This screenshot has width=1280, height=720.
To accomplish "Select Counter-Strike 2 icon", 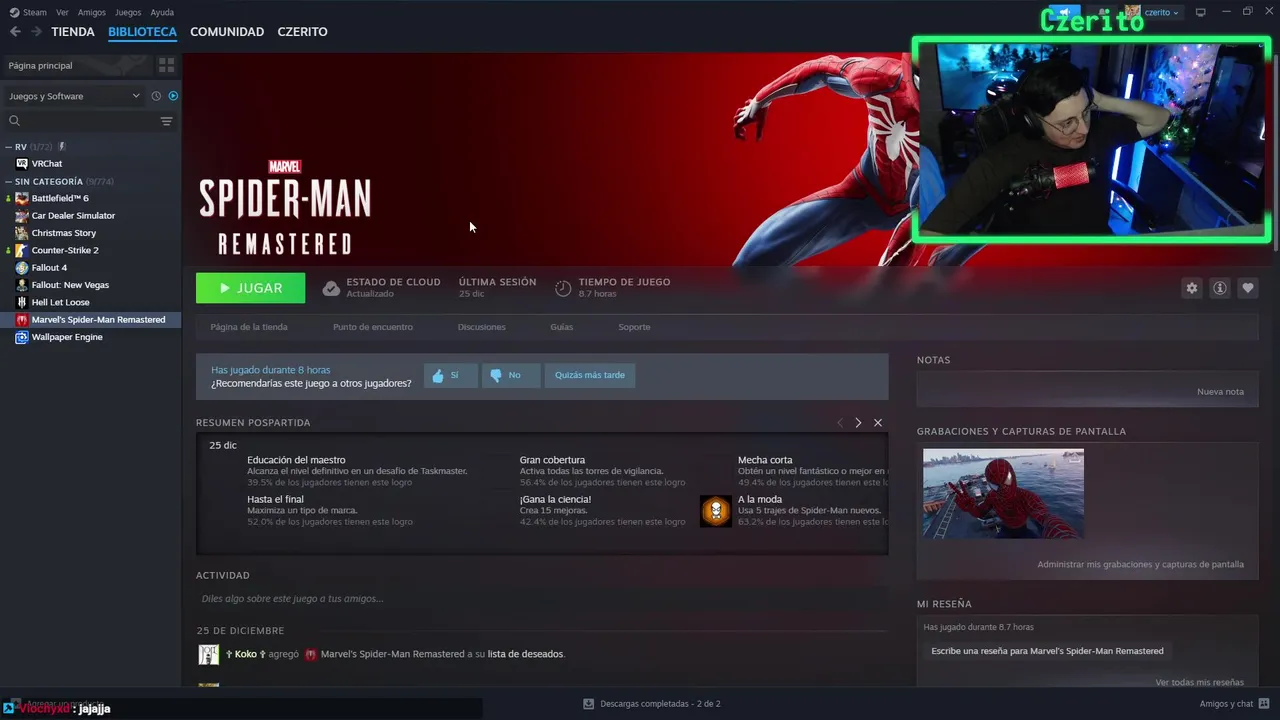I will 22,250.
